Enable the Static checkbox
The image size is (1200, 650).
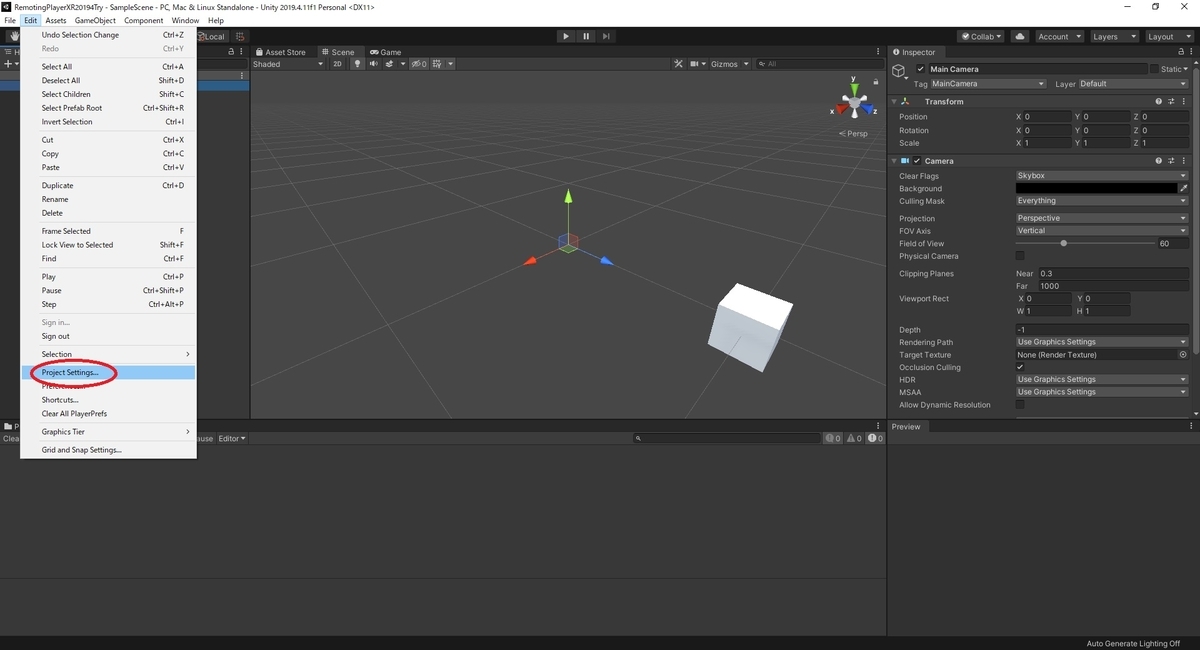pyautogui.click(x=1154, y=69)
